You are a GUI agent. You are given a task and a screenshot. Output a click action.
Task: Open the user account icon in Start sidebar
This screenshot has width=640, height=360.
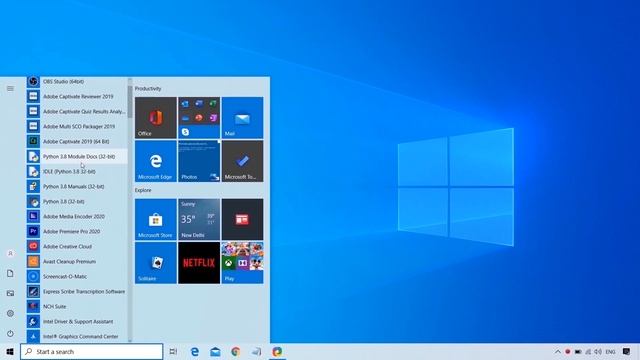10,253
